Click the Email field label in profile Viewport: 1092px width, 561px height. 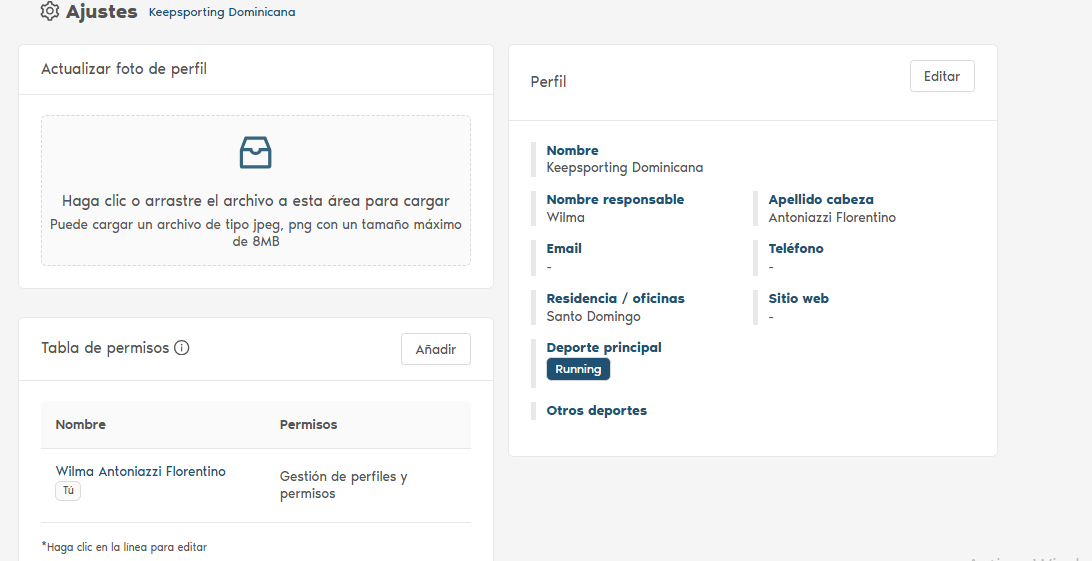[564, 248]
